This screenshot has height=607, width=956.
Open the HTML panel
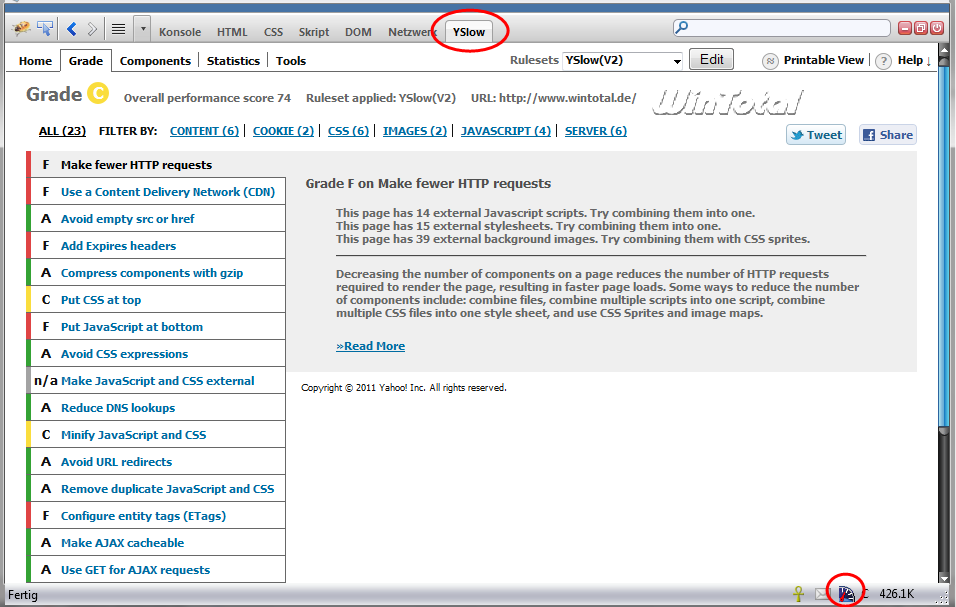click(x=232, y=32)
